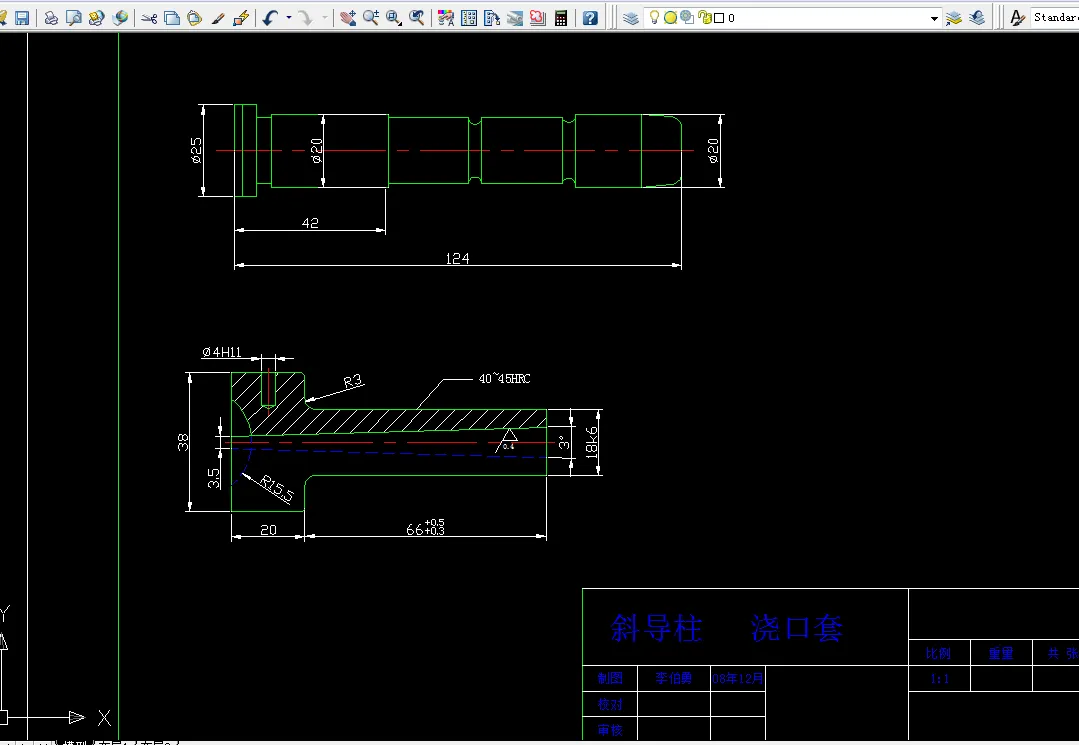This screenshot has width=1079, height=745.
Task: Toggle layer 0 lock padlock icon
Action: pos(703,18)
